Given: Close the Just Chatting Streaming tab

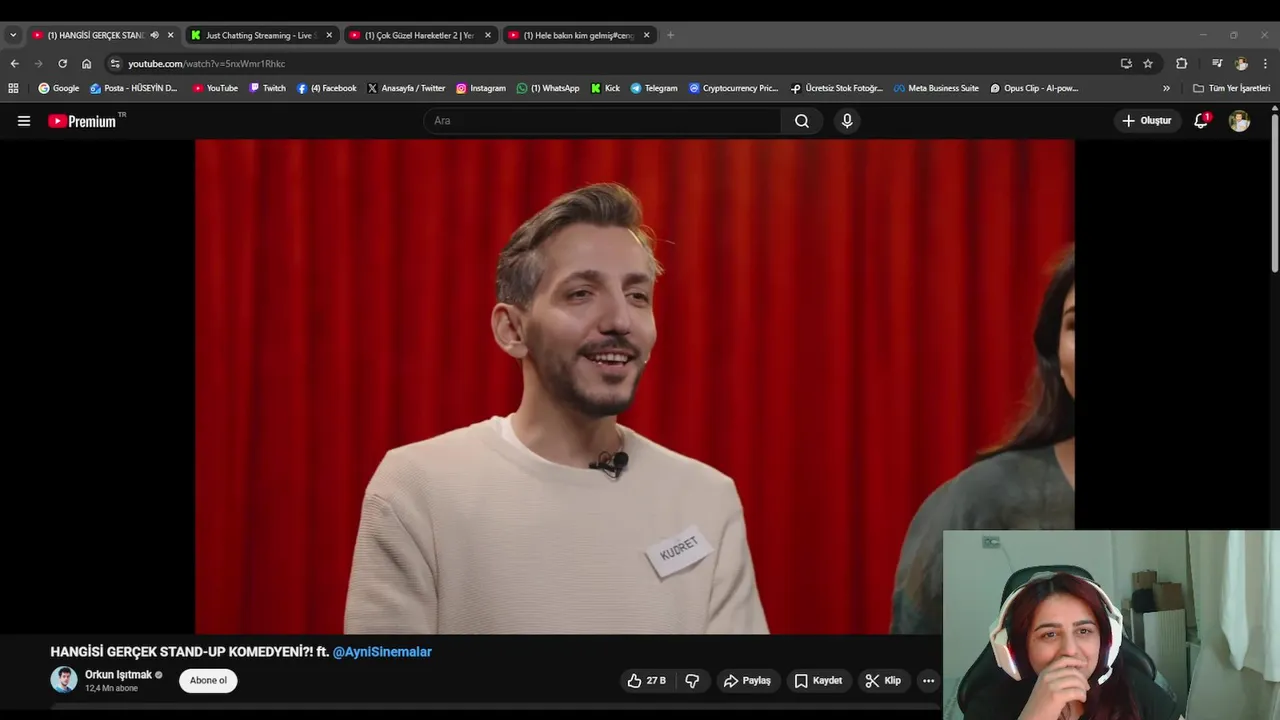Looking at the screenshot, I should (x=329, y=35).
